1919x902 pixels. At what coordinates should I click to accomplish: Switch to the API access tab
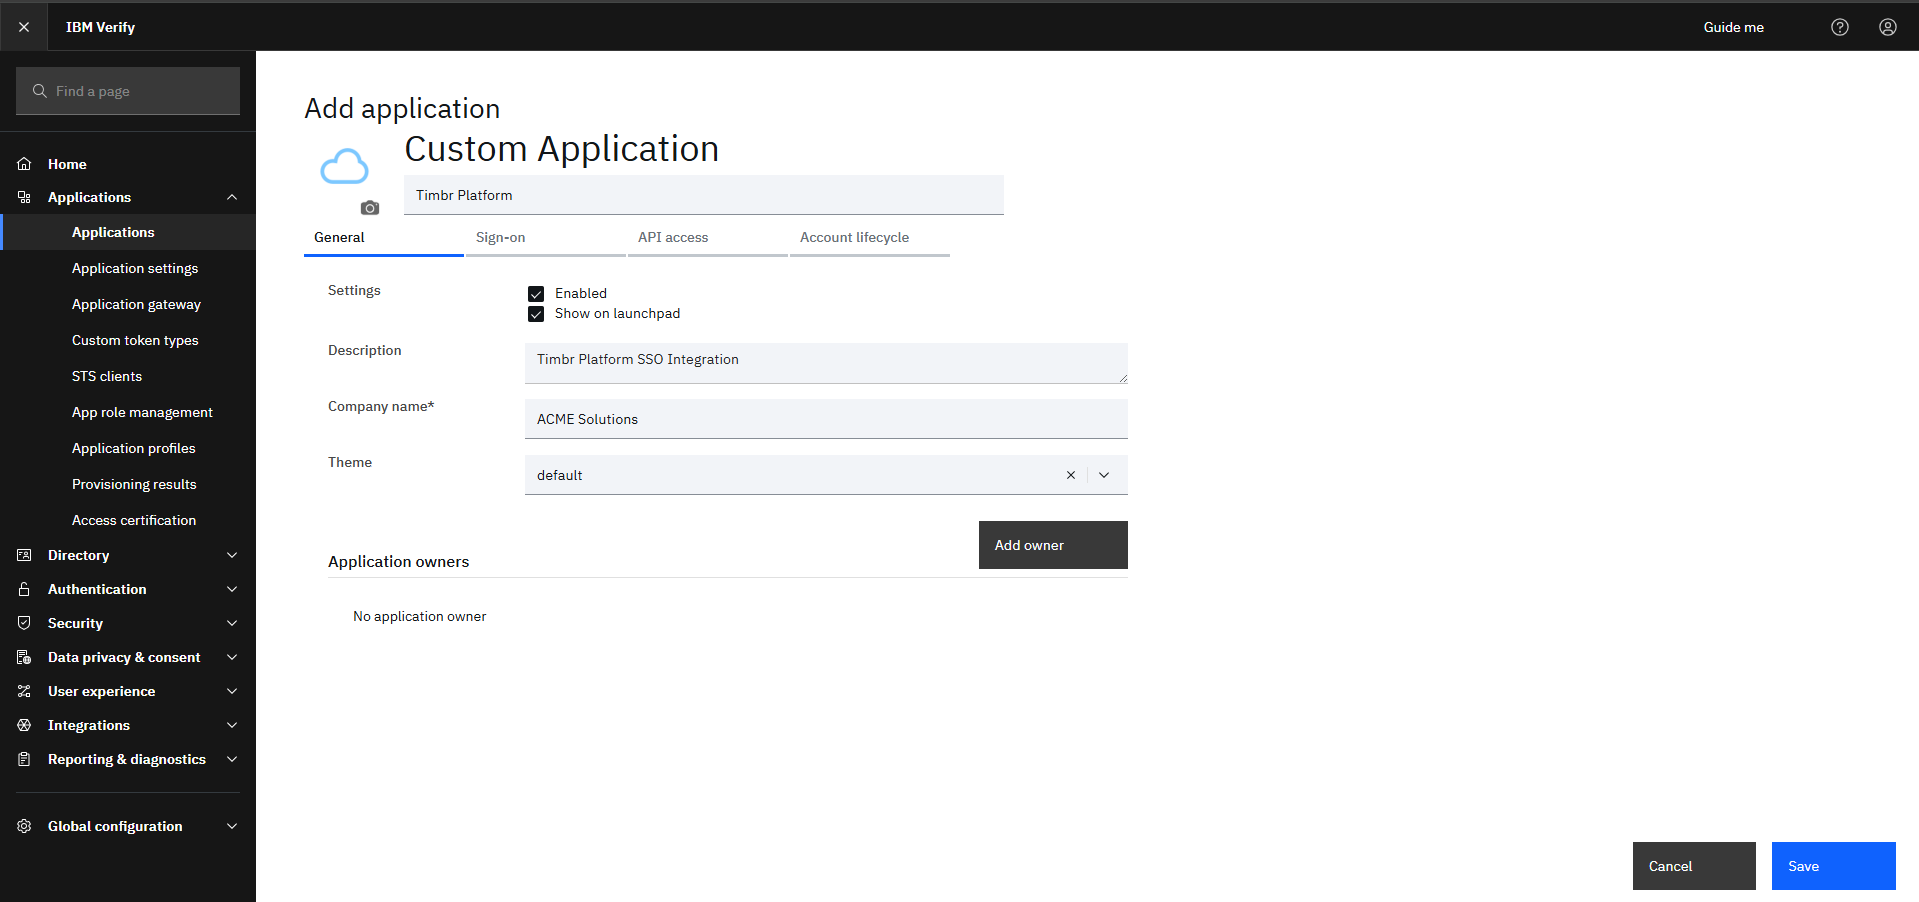click(708, 238)
